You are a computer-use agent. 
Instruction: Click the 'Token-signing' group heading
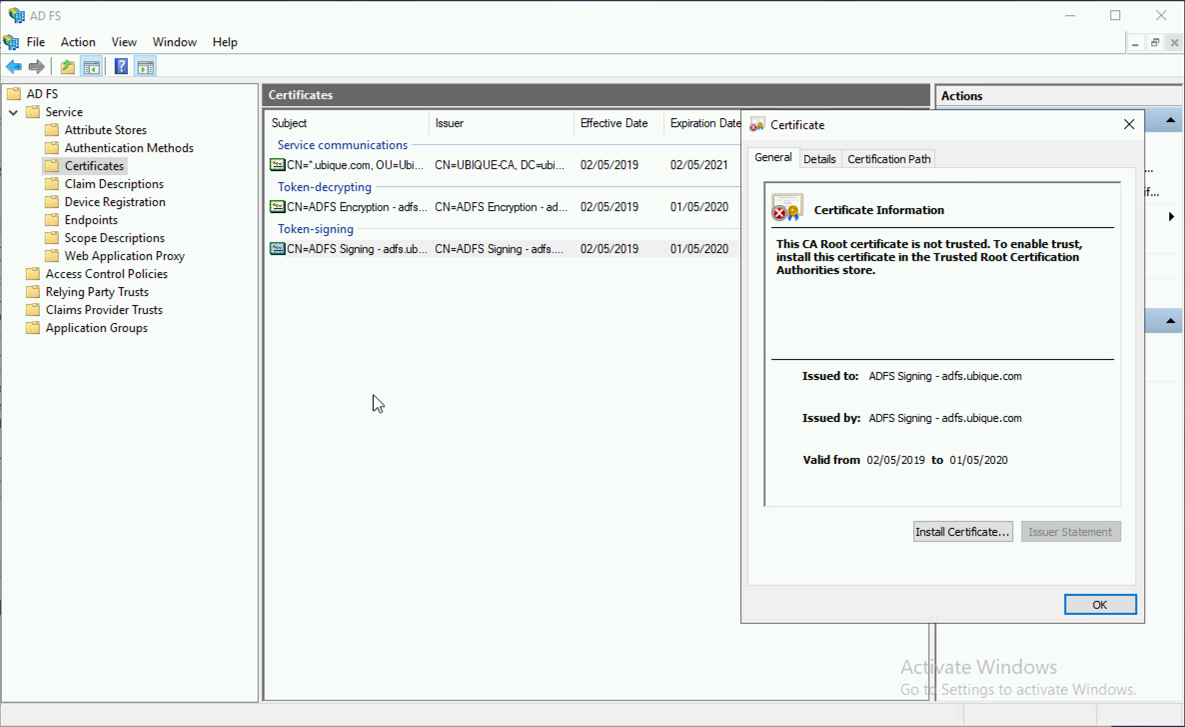[315, 229]
